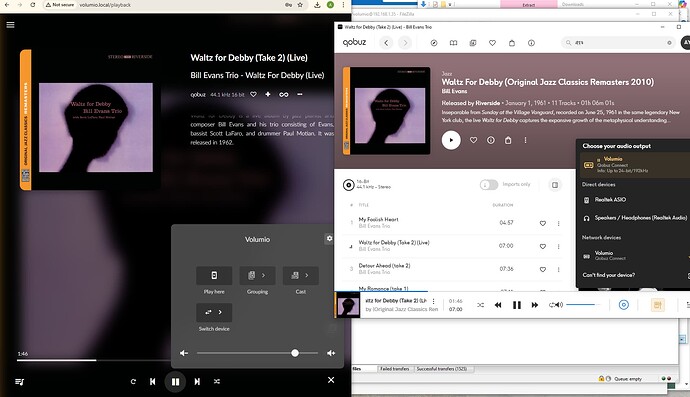
Task: Favorite the My Foolish Heart track
Action: [543, 224]
